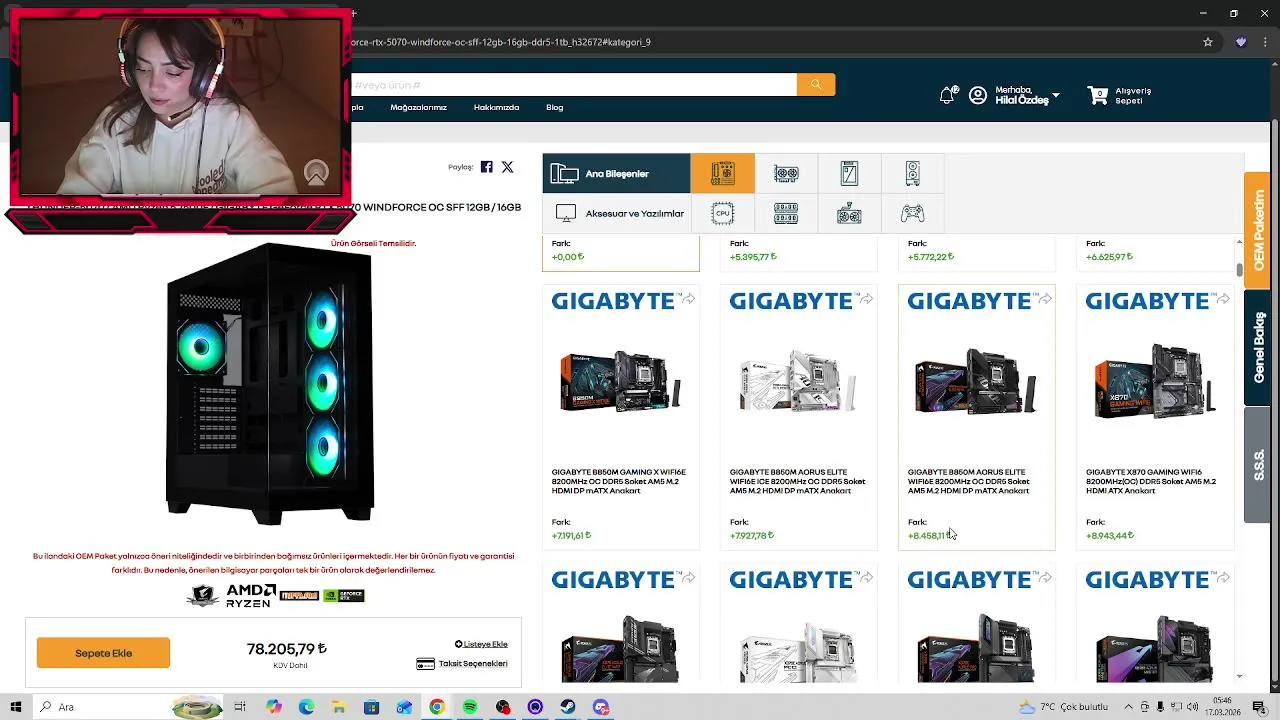Open the power supply category icon
The width and height of the screenshot is (1280, 720).
pyautogui.click(x=849, y=174)
